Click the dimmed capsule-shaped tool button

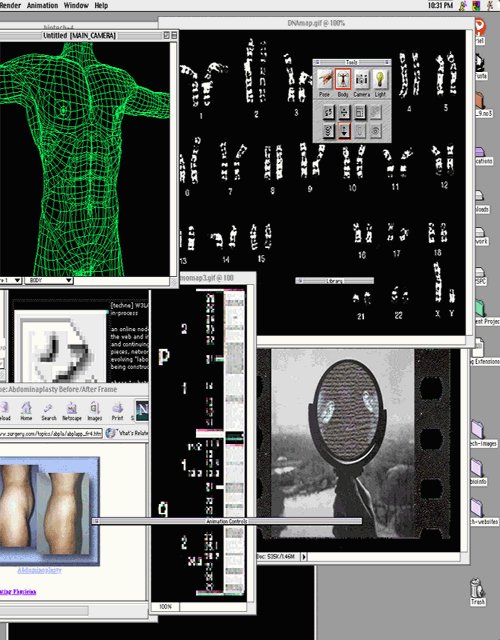tap(360, 131)
